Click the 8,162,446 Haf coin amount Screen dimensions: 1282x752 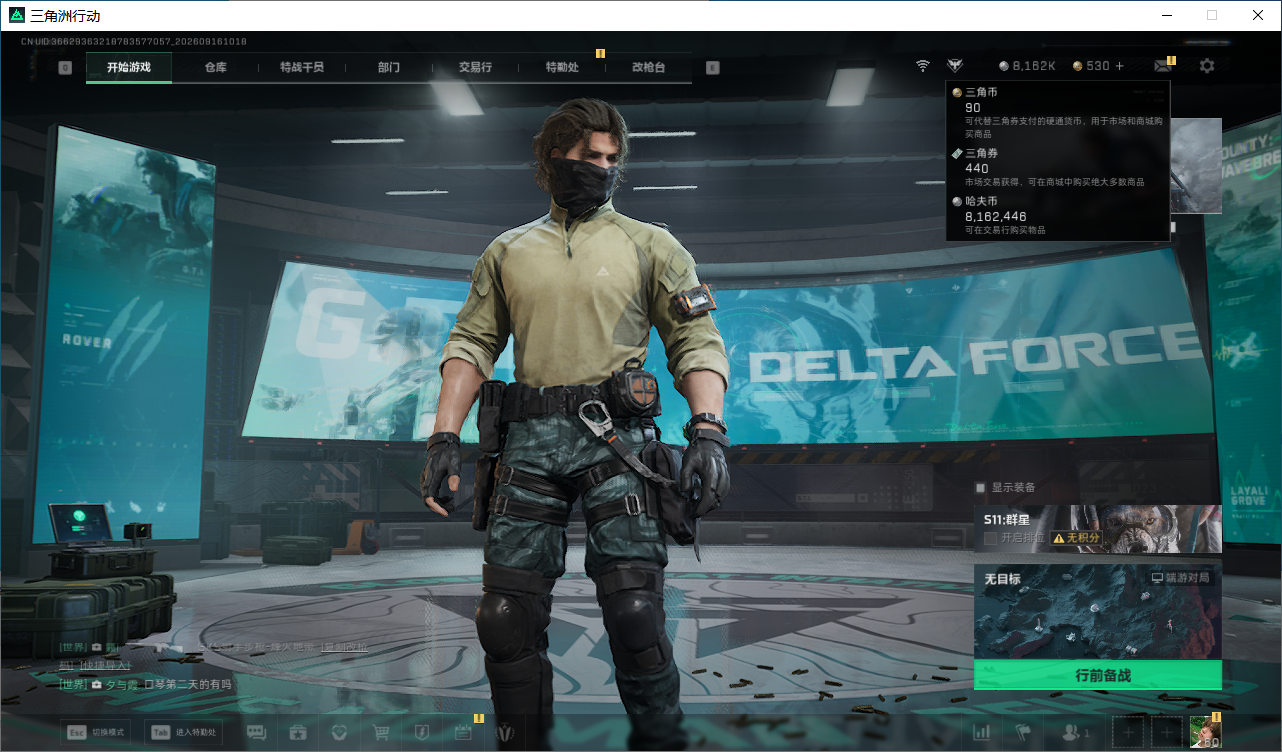tap(996, 216)
